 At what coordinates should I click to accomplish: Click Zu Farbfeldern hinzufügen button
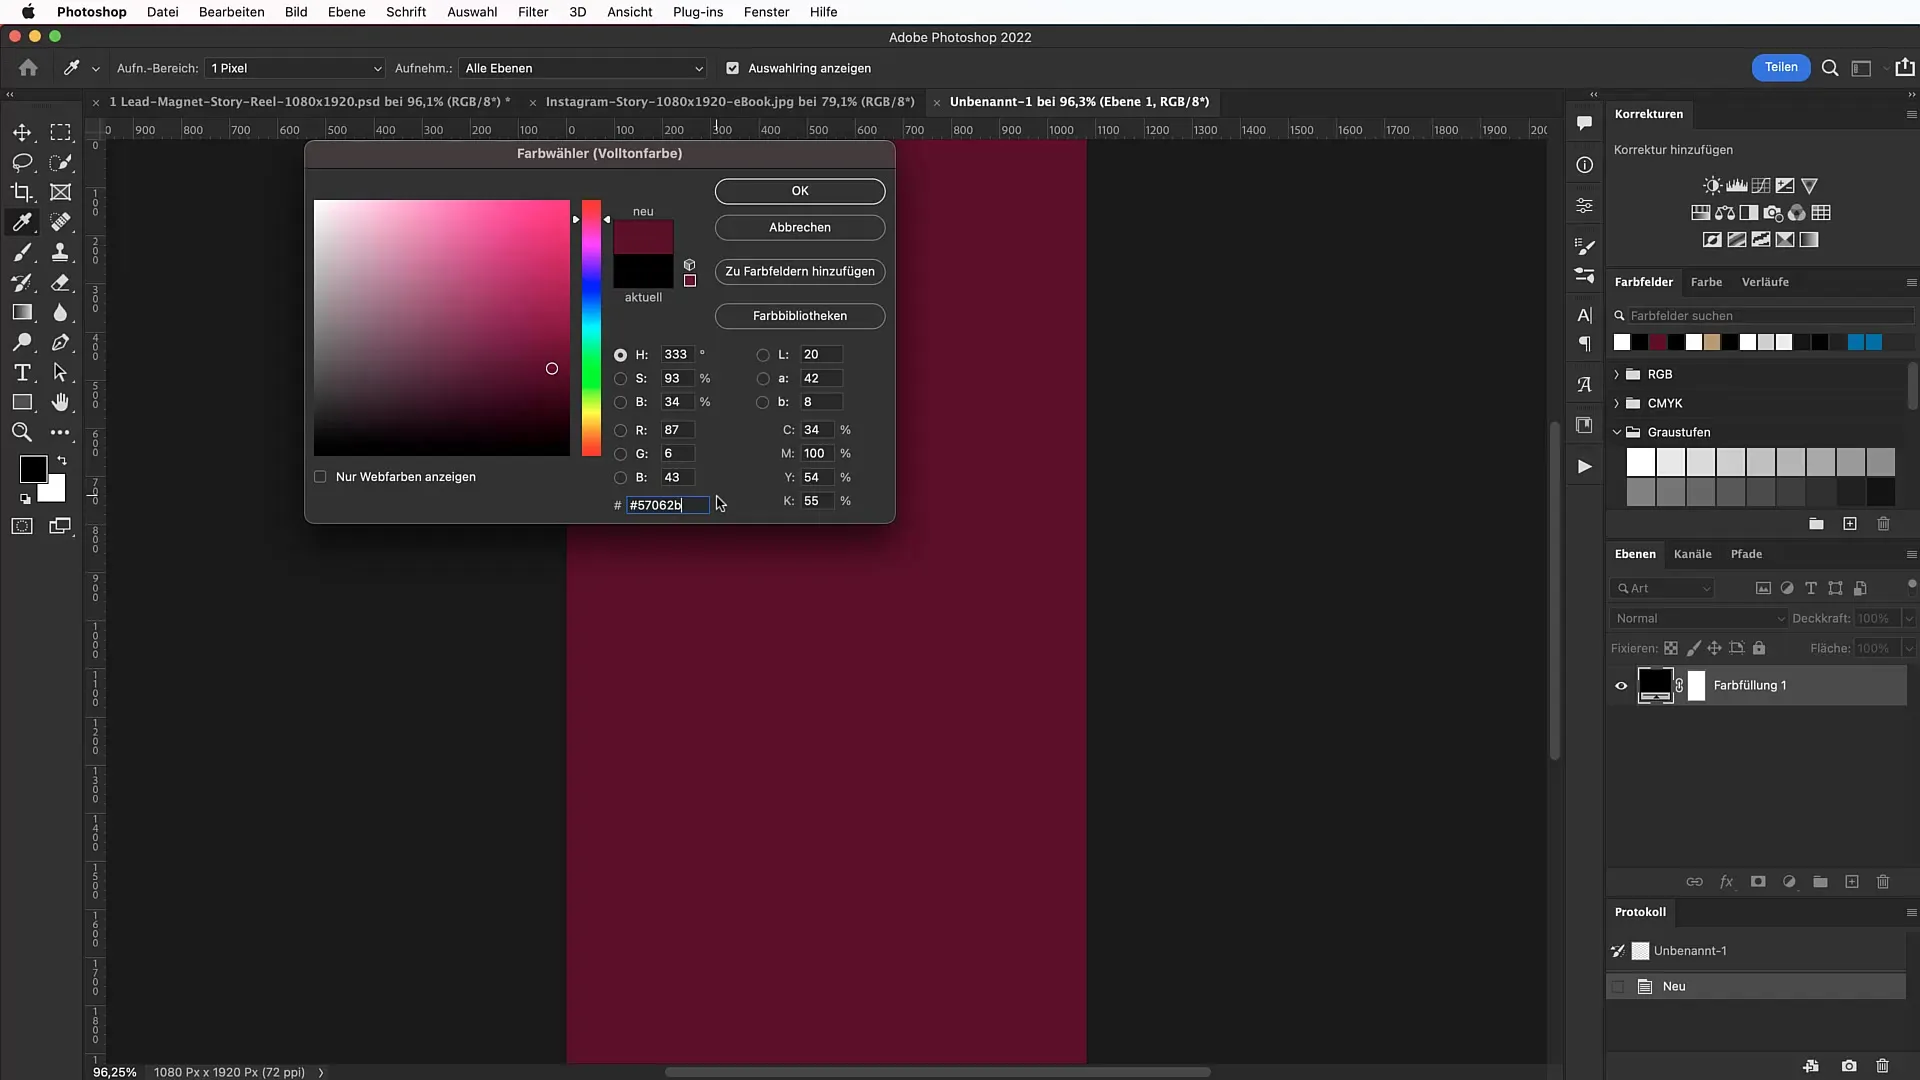coord(799,271)
